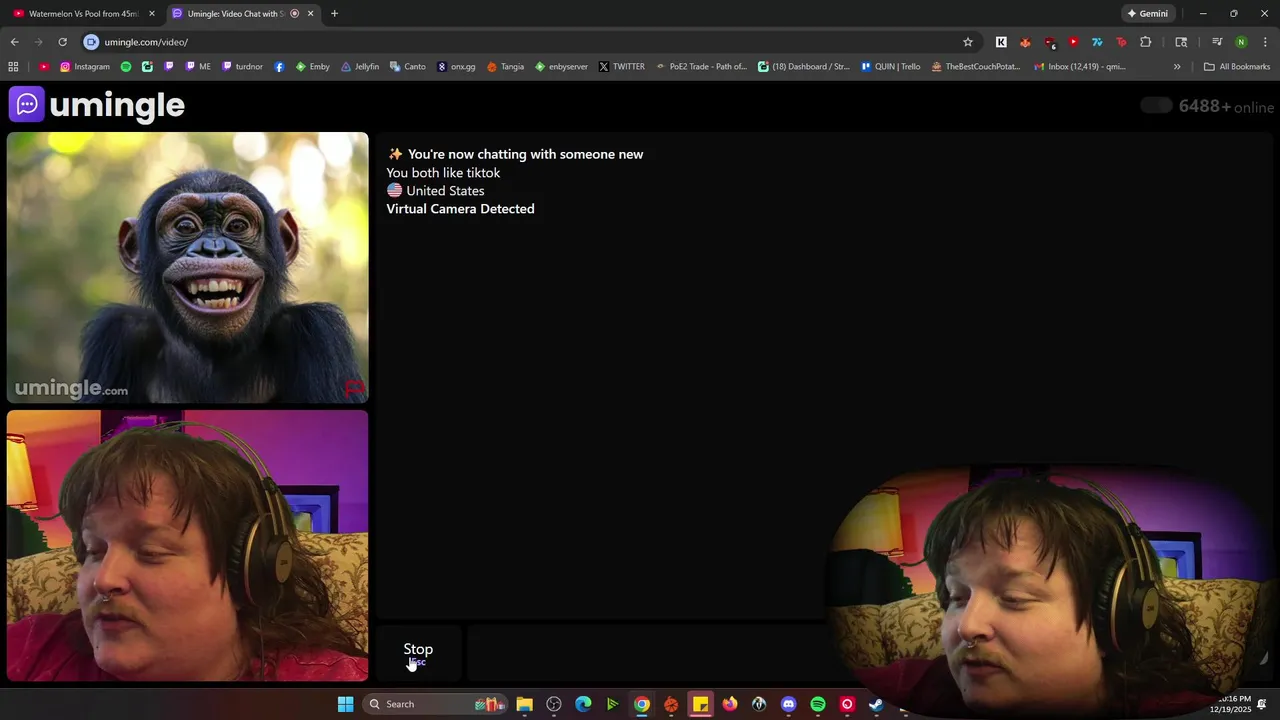Open OBS Studio from taskbar
The width and height of the screenshot is (1280, 720).
(x=554, y=704)
